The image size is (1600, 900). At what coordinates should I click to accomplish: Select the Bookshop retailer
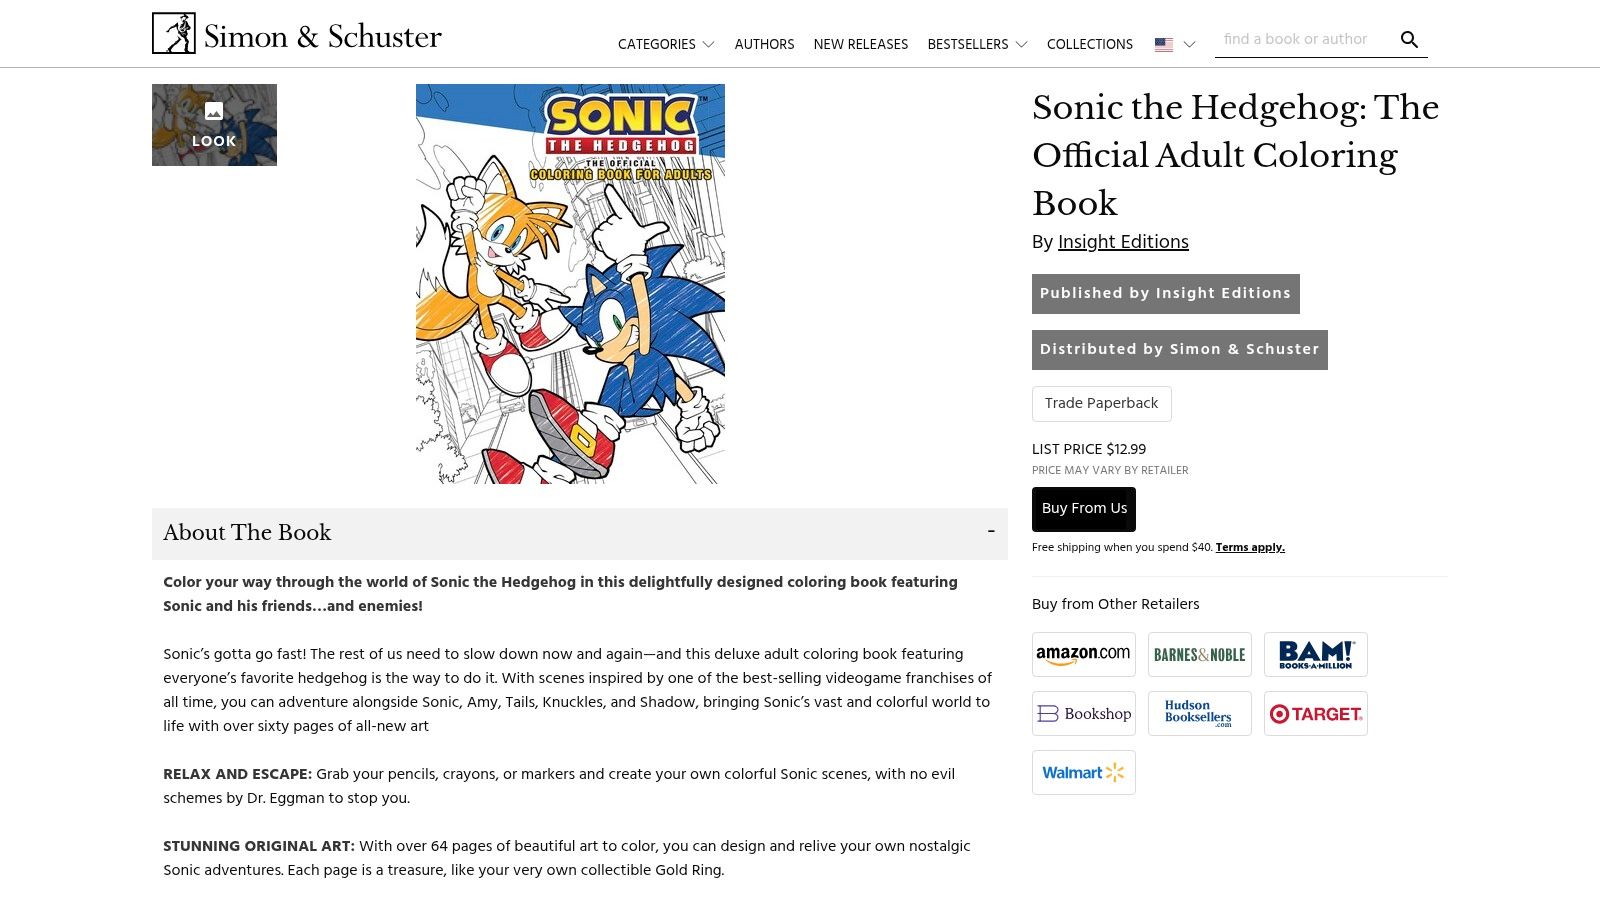tap(1083, 713)
